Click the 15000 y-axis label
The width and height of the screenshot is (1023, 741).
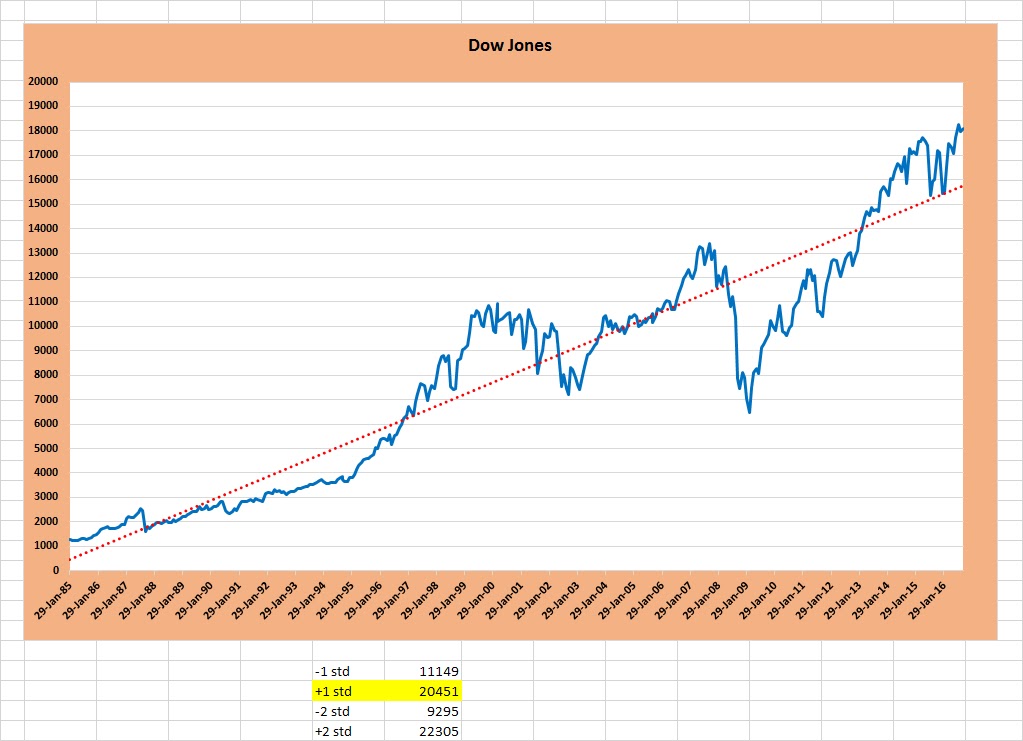point(43,204)
